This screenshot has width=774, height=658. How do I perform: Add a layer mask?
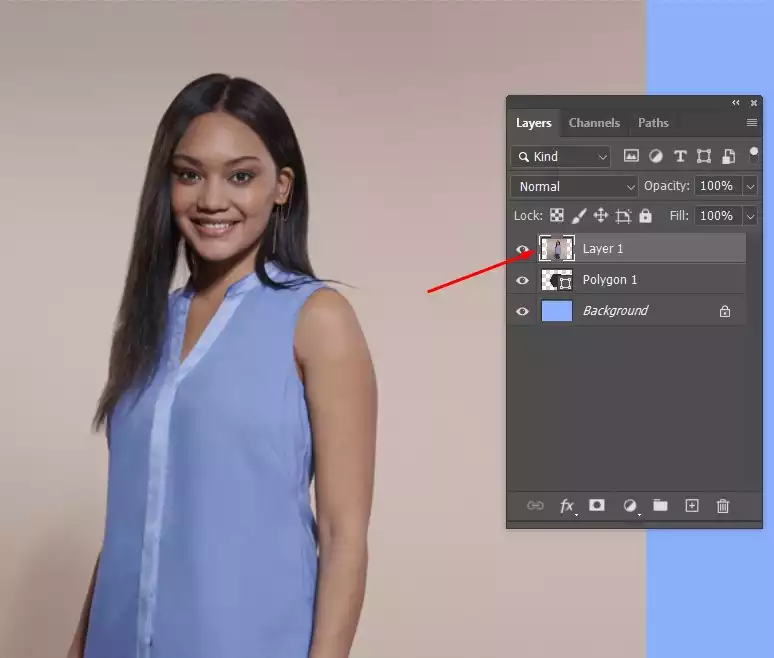pyautogui.click(x=597, y=505)
